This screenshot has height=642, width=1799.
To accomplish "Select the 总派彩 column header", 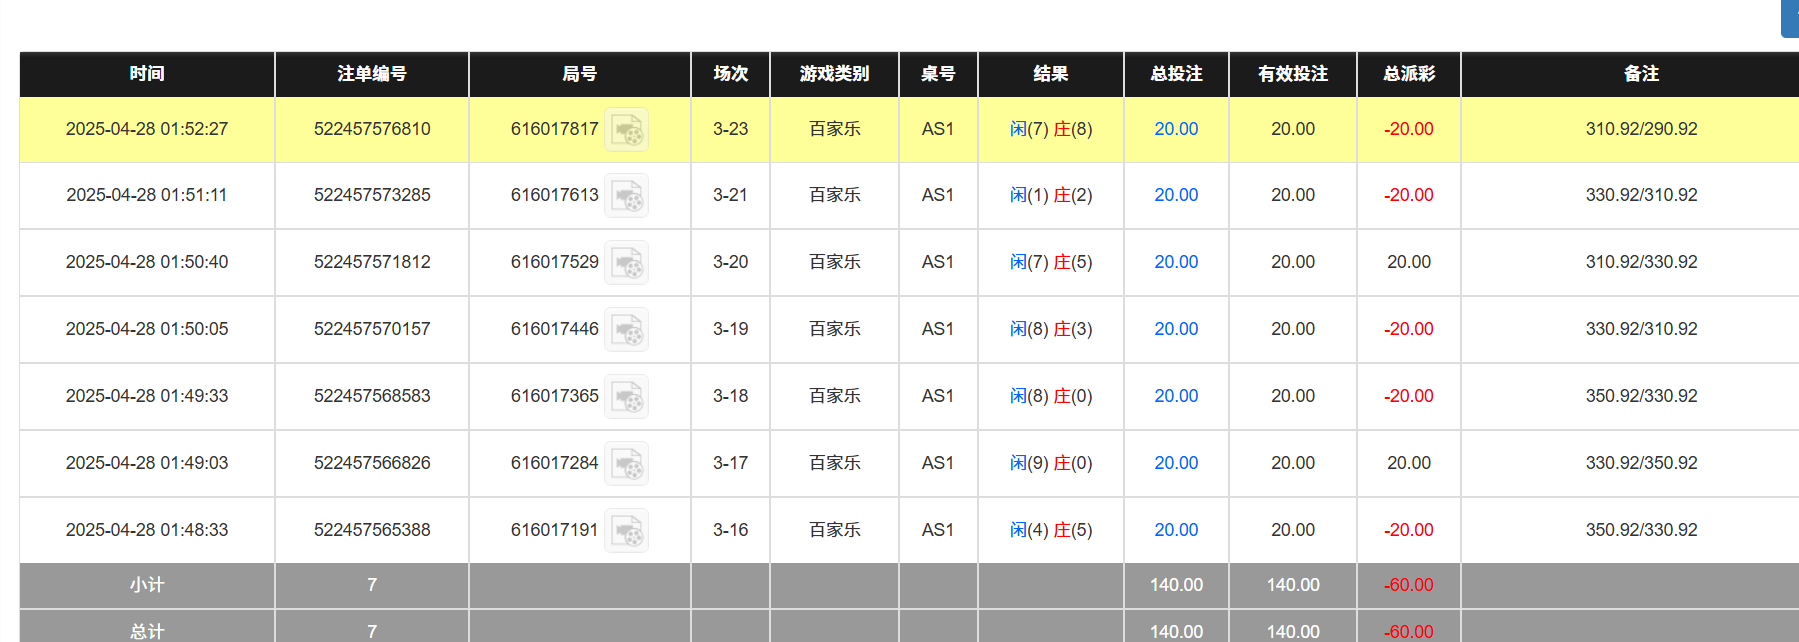I will (x=1408, y=74).
